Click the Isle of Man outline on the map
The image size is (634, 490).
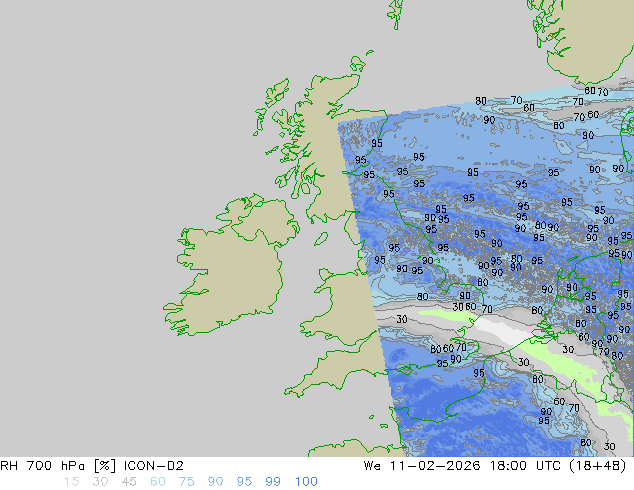point(321,239)
